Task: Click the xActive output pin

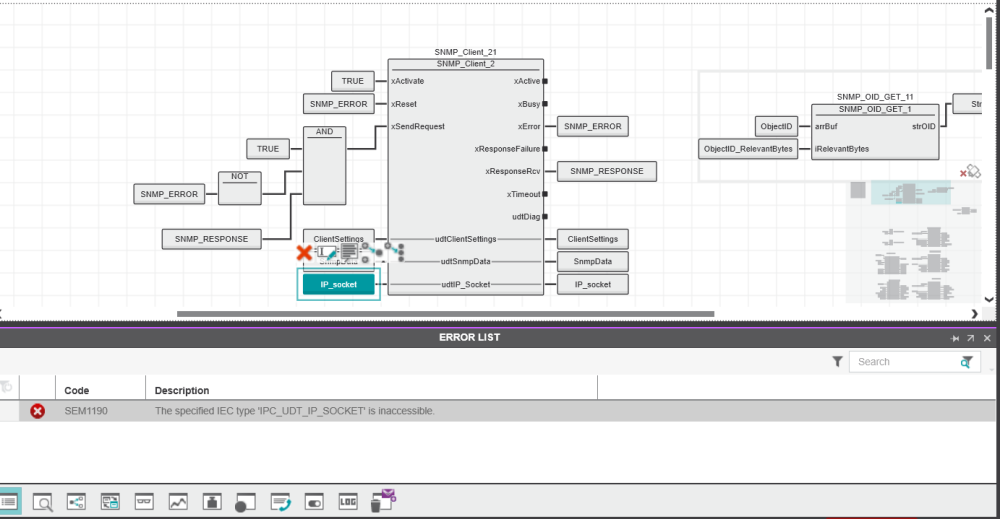Action: pyautogui.click(x=545, y=81)
